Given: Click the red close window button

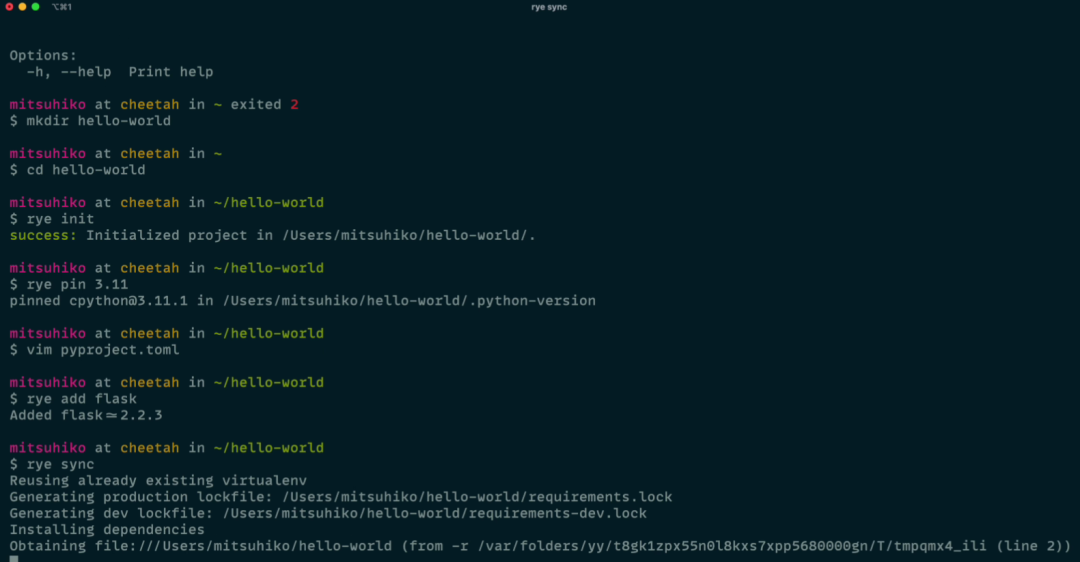Looking at the screenshot, I should click(x=9, y=7).
